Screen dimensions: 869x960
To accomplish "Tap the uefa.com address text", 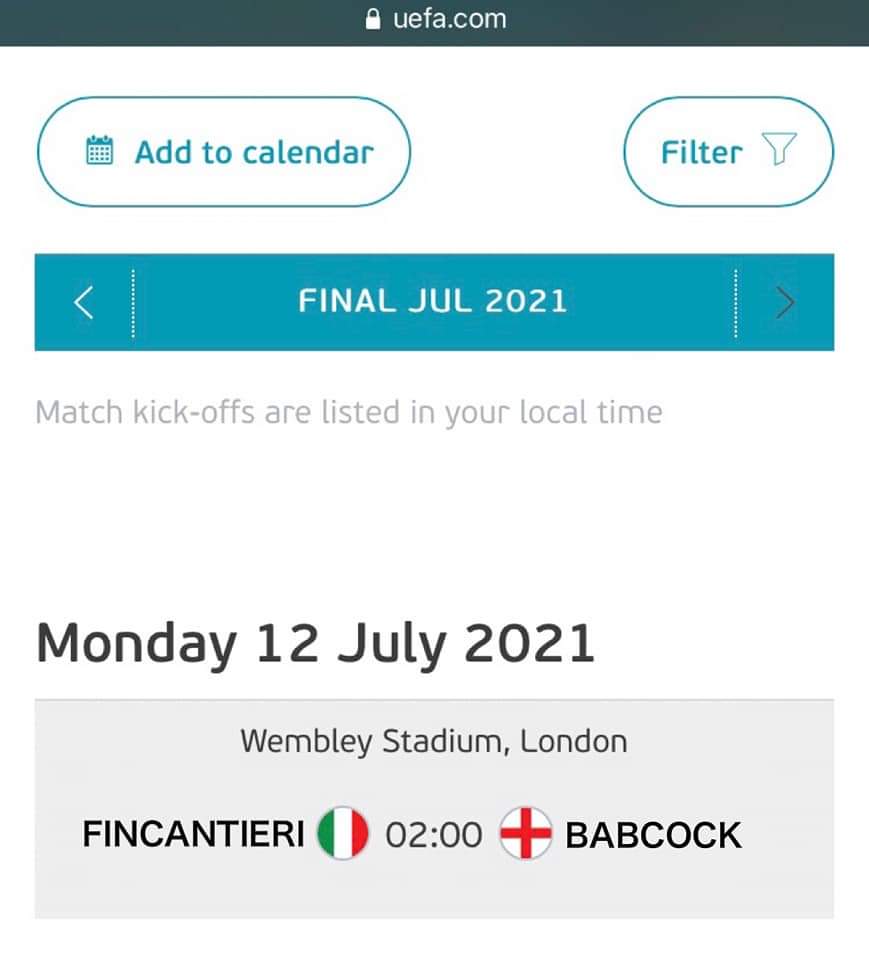I will coord(449,19).
